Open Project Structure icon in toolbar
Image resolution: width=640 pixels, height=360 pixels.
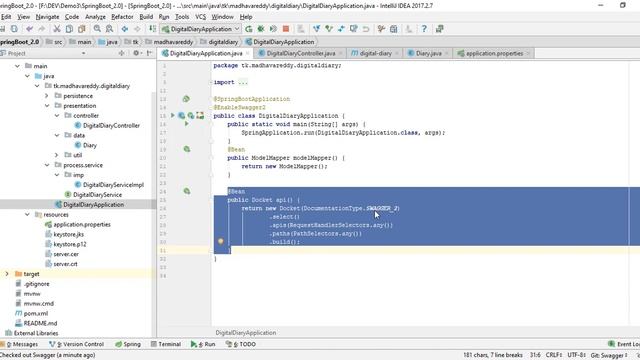[393, 29]
